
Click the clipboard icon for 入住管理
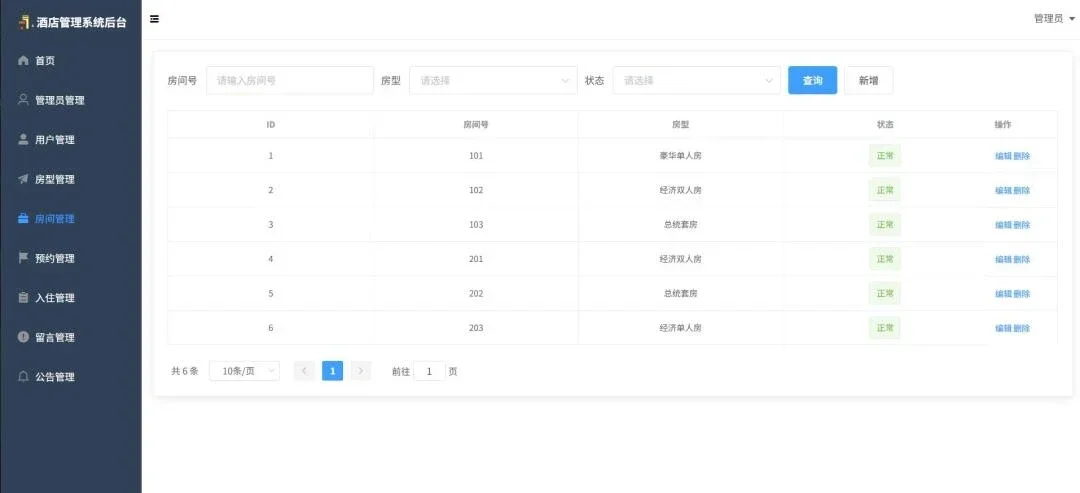point(23,297)
